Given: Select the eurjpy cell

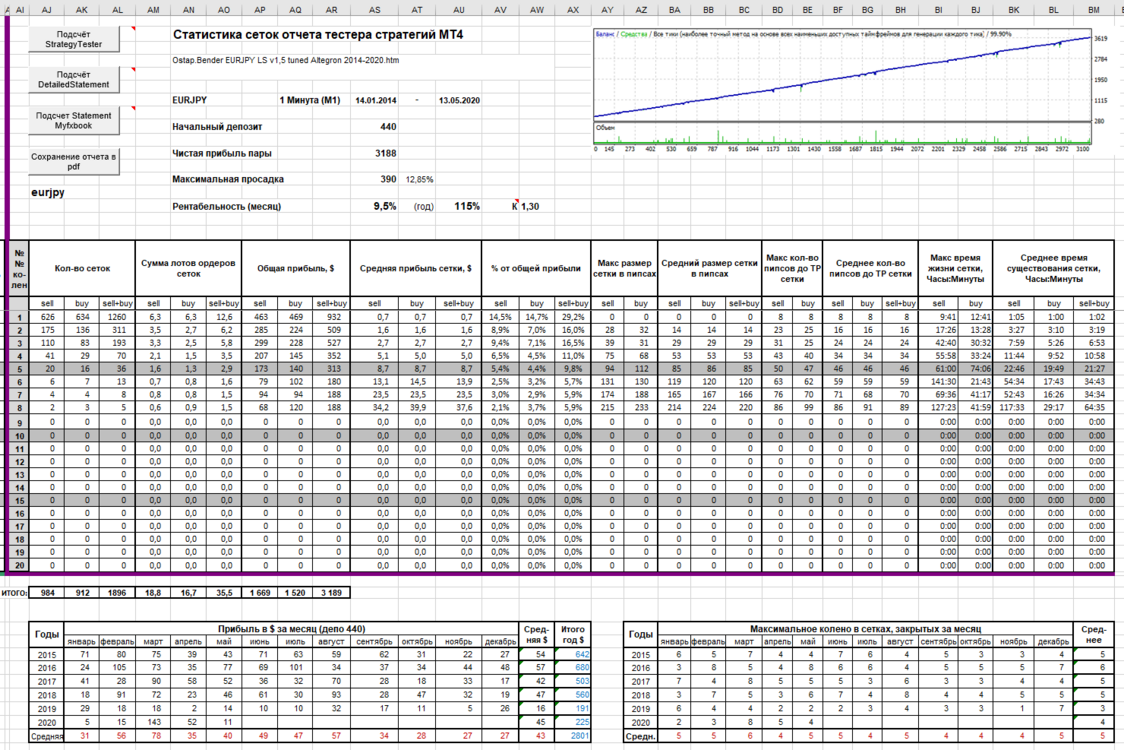Looking at the screenshot, I should 48,192.
